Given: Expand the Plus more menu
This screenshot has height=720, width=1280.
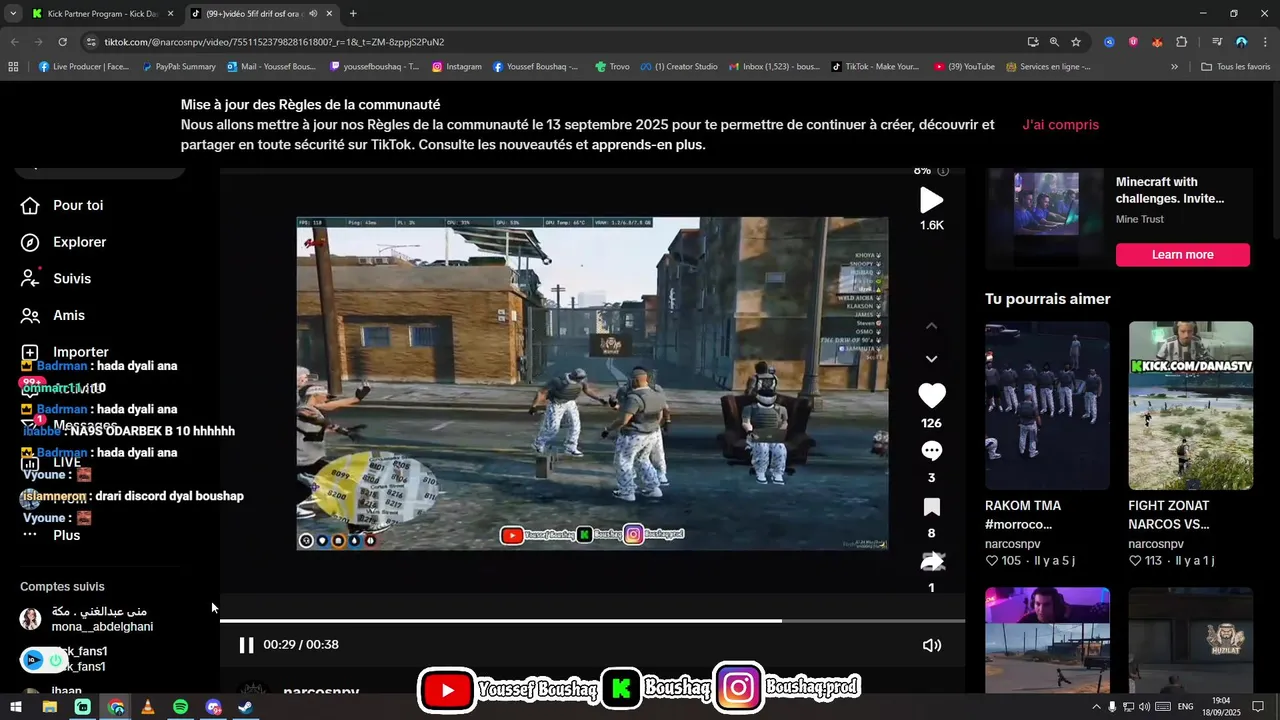Looking at the screenshot, I should [51, 535].
